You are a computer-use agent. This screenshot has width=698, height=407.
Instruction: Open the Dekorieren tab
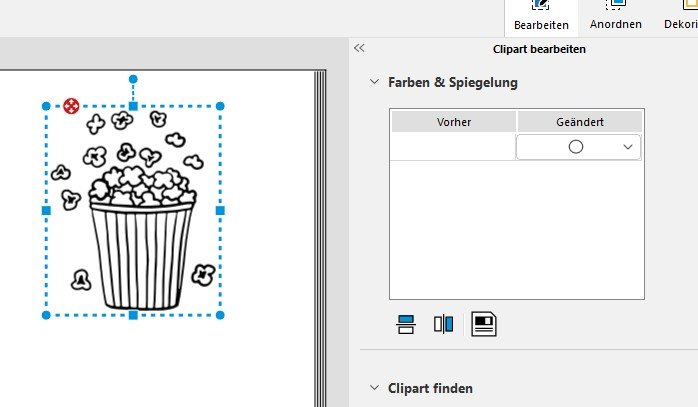point(681,24)
